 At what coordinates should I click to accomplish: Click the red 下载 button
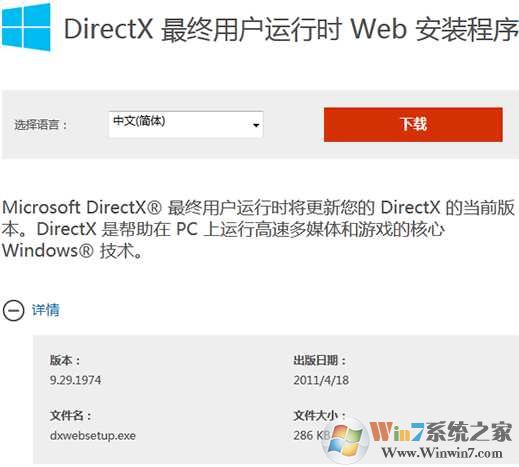[413, 124]
